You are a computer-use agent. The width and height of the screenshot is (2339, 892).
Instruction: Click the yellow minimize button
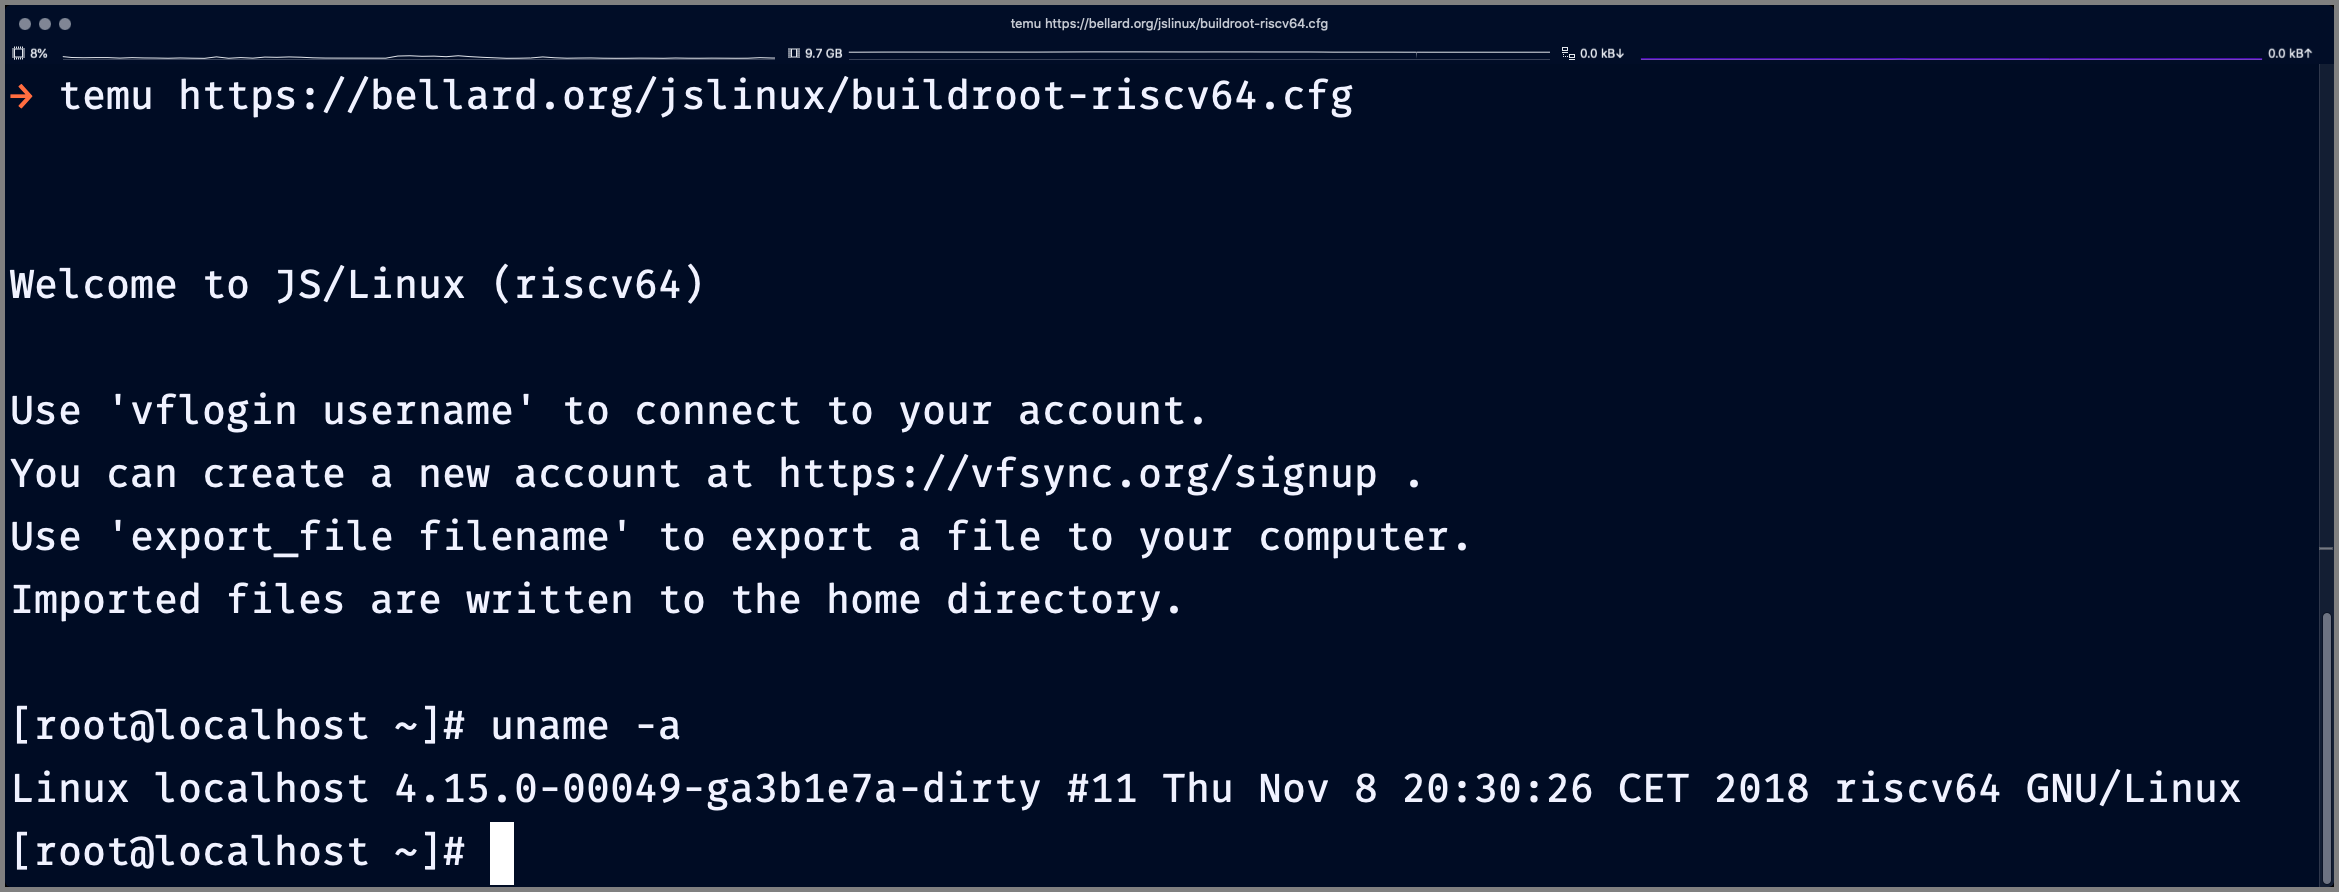tap(46, 22)
